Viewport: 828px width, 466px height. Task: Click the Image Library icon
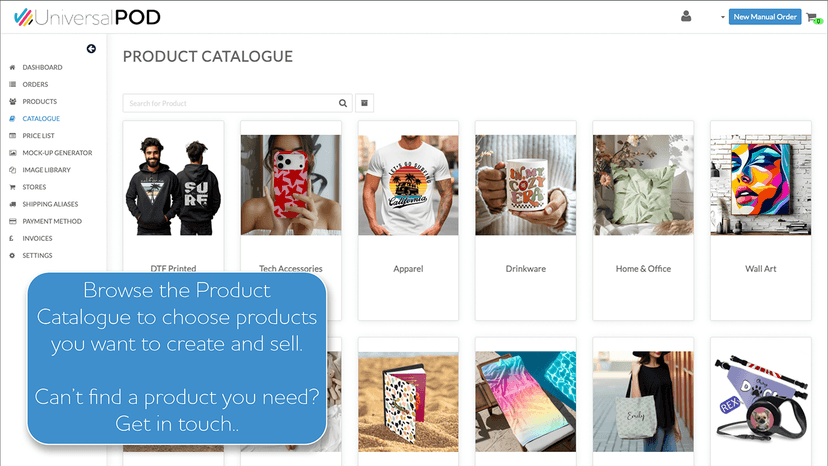point(12,170)
